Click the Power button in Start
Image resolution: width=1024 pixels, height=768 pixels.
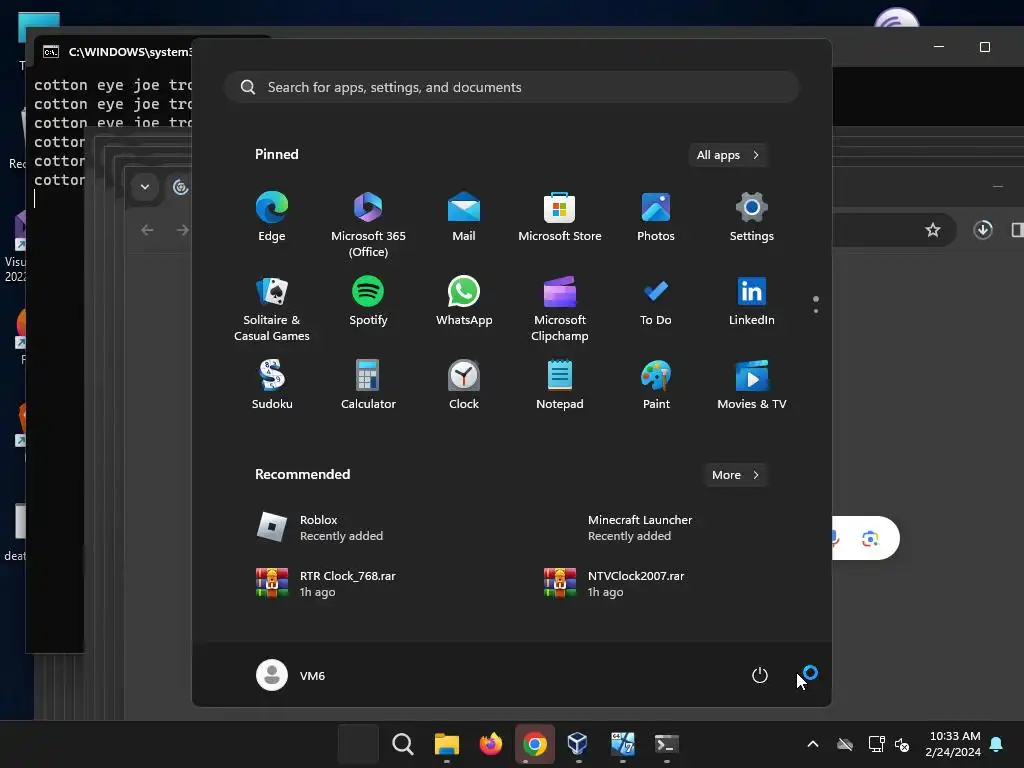pos(760,675)
